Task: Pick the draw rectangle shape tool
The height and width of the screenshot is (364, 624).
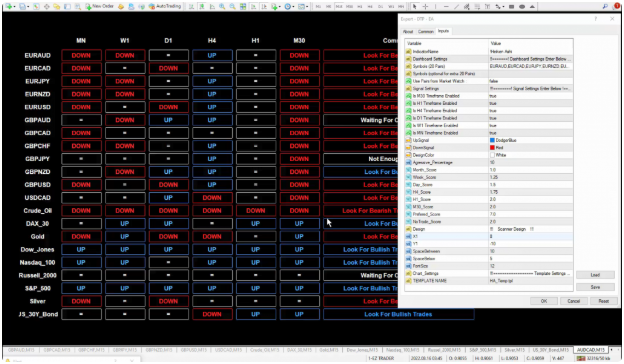Action: [511, 6]
